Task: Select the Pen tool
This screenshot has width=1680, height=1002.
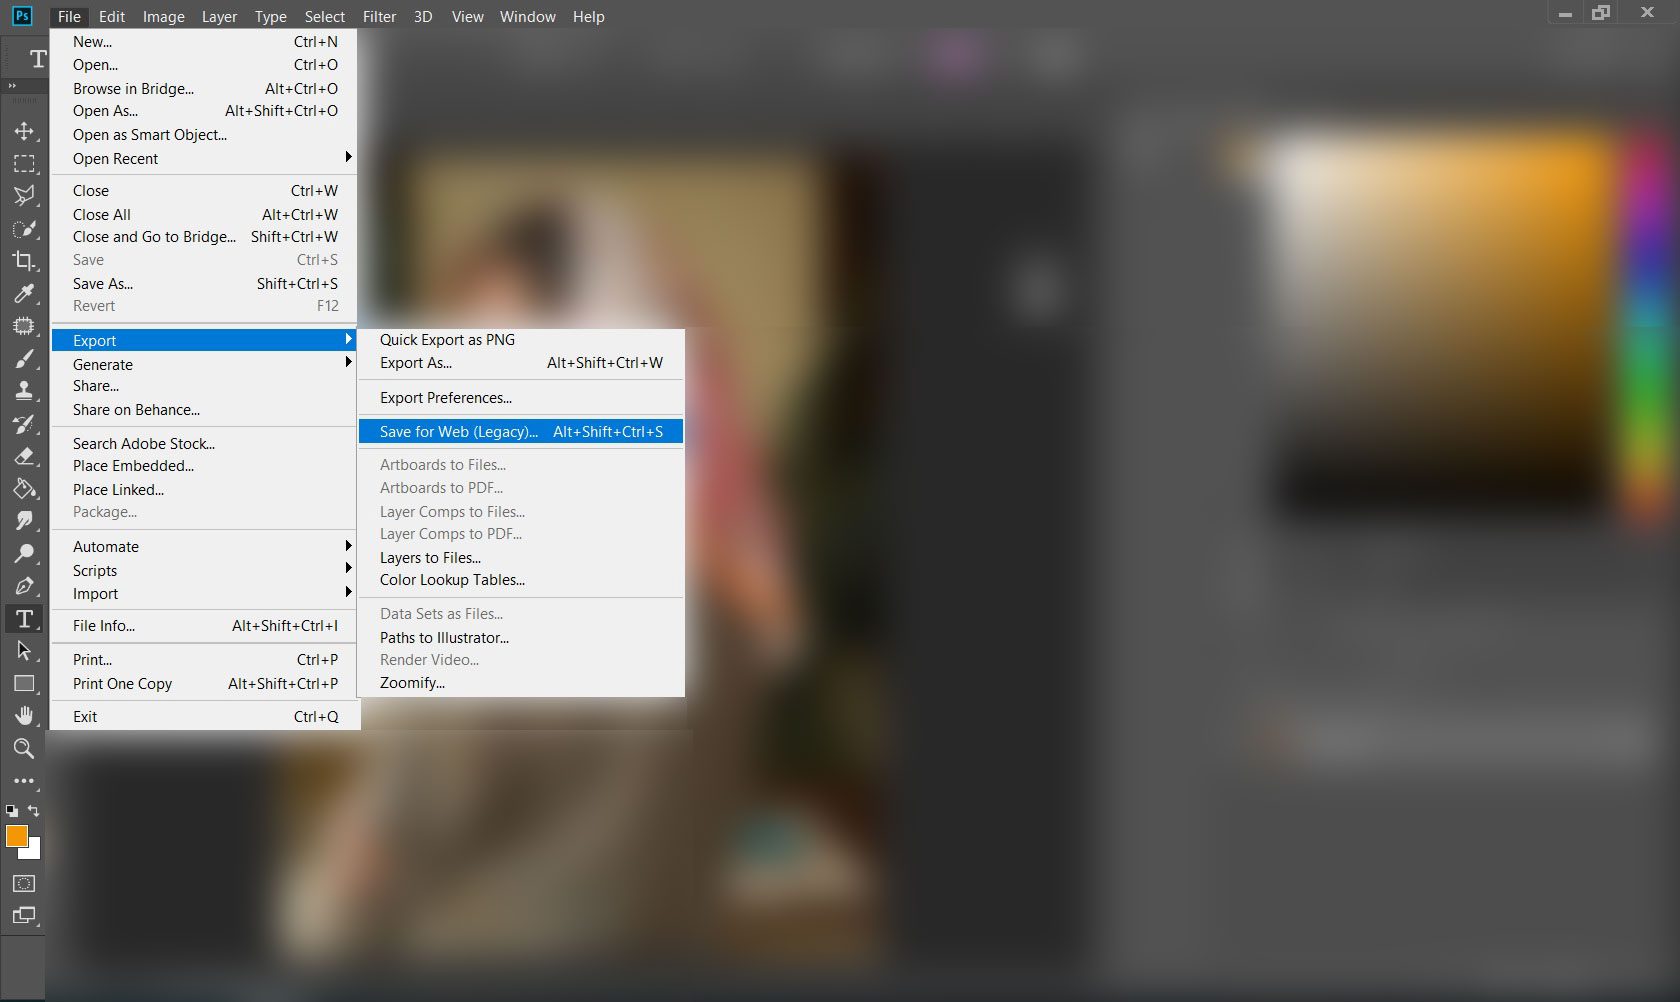Action: click(24, 586)
